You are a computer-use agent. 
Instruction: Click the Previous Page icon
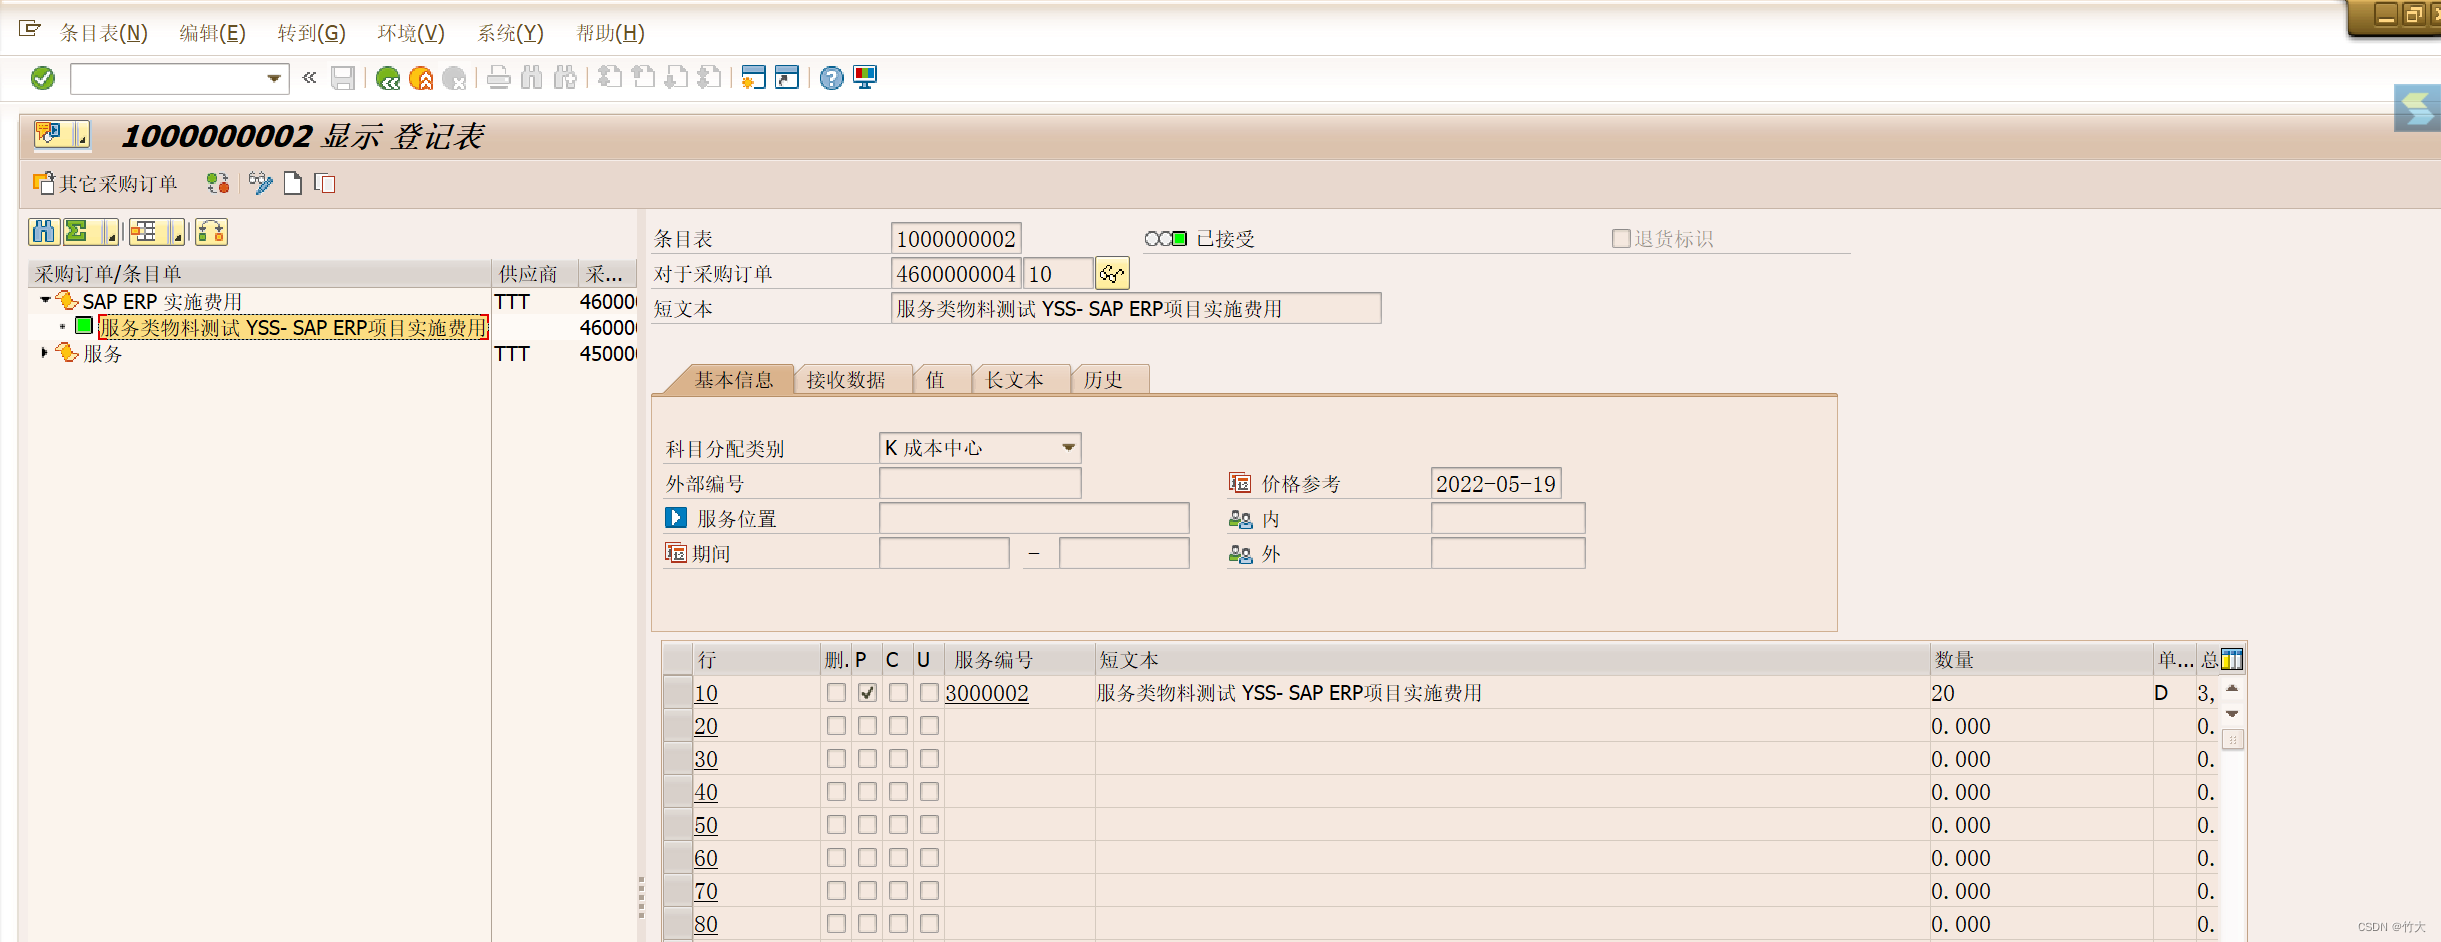coord(643,78)
